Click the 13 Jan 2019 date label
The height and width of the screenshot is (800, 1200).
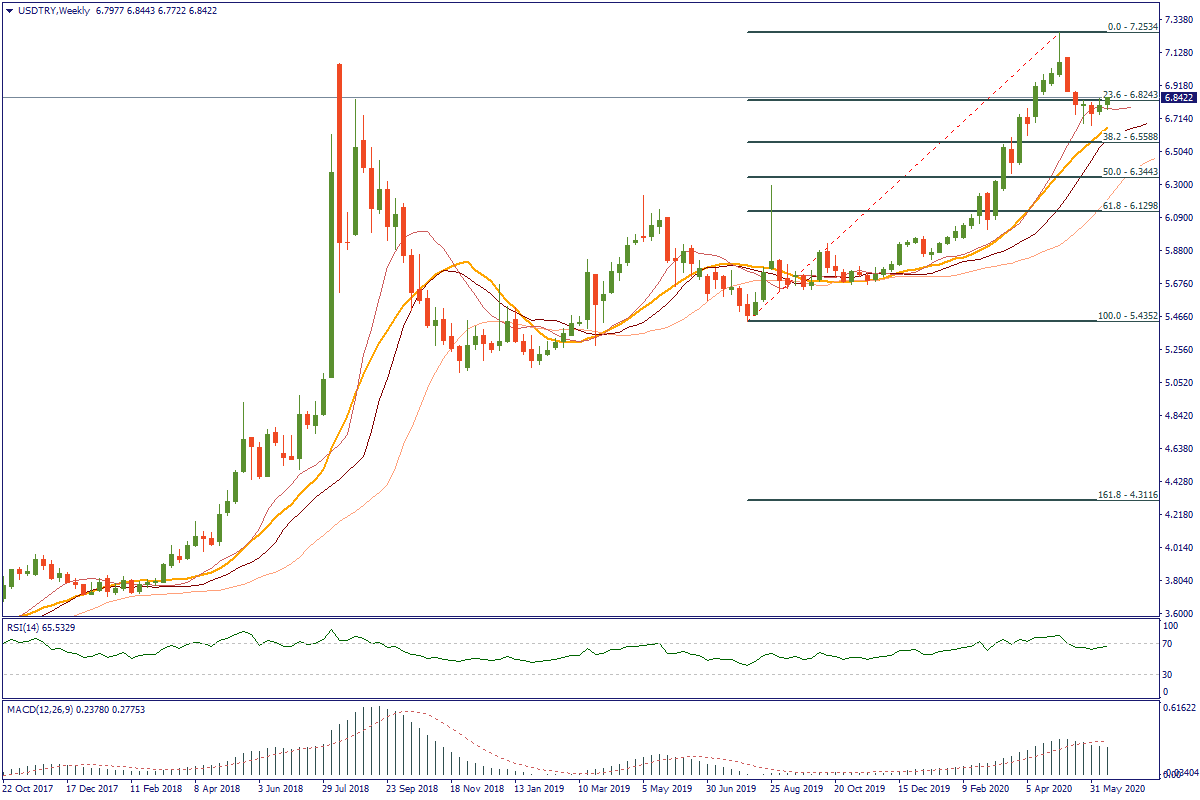(535, 788)
